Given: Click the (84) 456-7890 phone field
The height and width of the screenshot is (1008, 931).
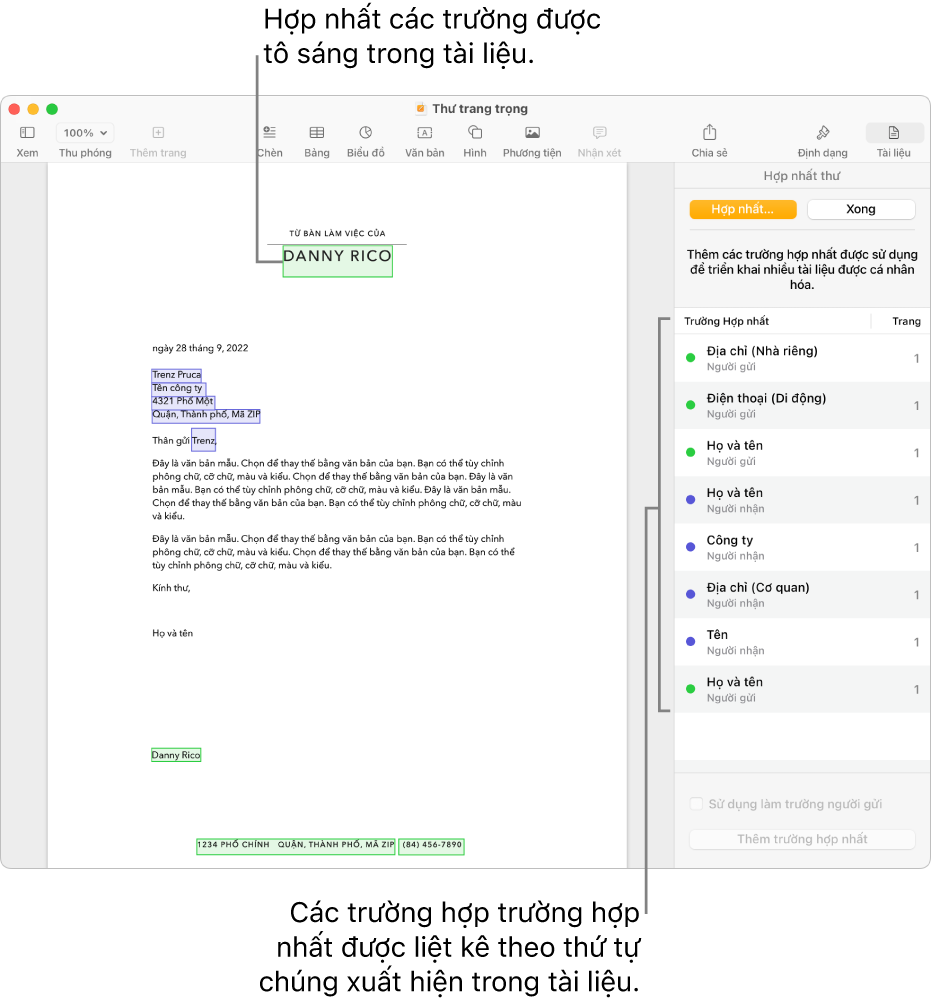Looking at the screenshot, I should pyautogui.click(x=431, y=845).
